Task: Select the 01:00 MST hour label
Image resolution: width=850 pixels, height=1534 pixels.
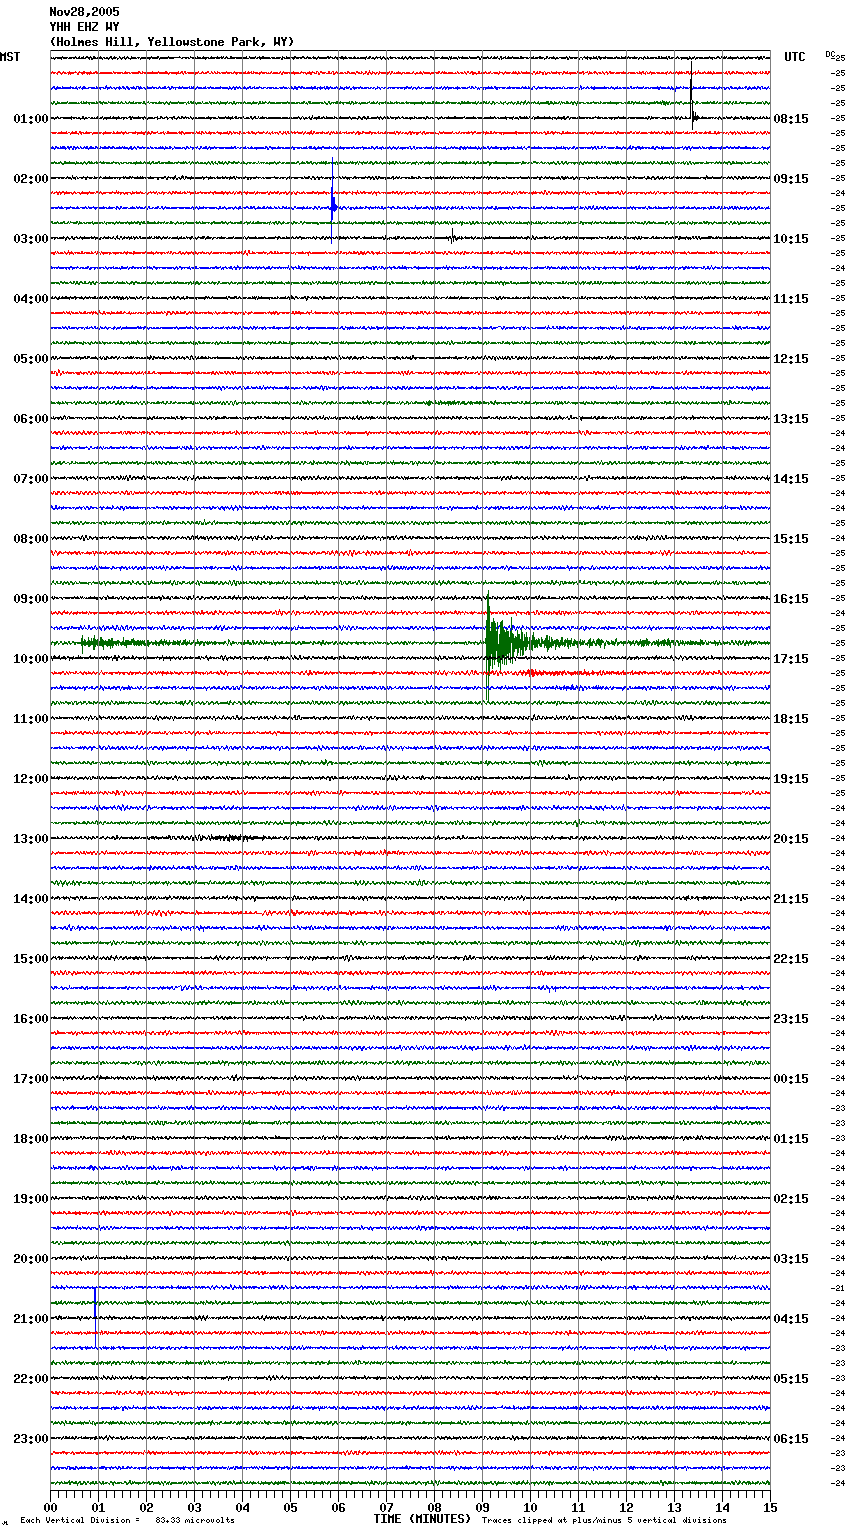Action: 30,119
